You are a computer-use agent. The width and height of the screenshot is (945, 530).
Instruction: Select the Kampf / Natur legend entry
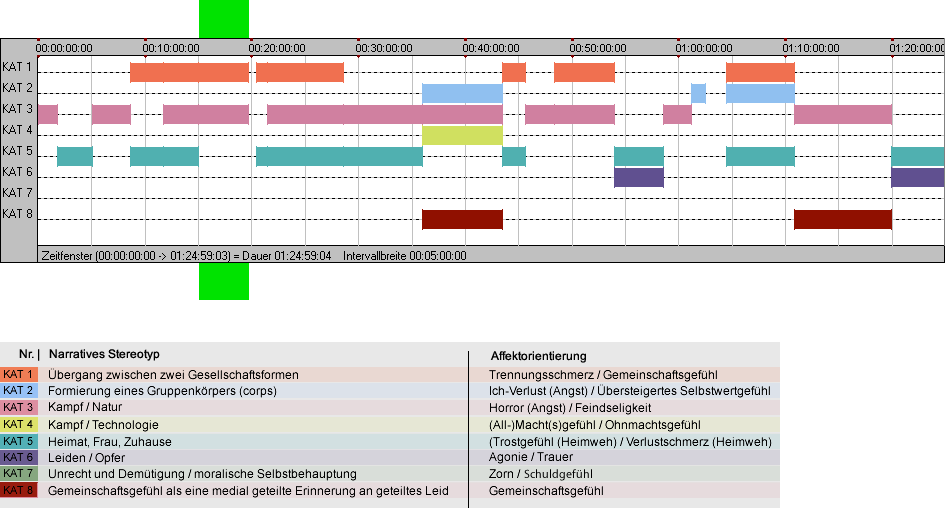pyautogui.click(x=85, y=407)
